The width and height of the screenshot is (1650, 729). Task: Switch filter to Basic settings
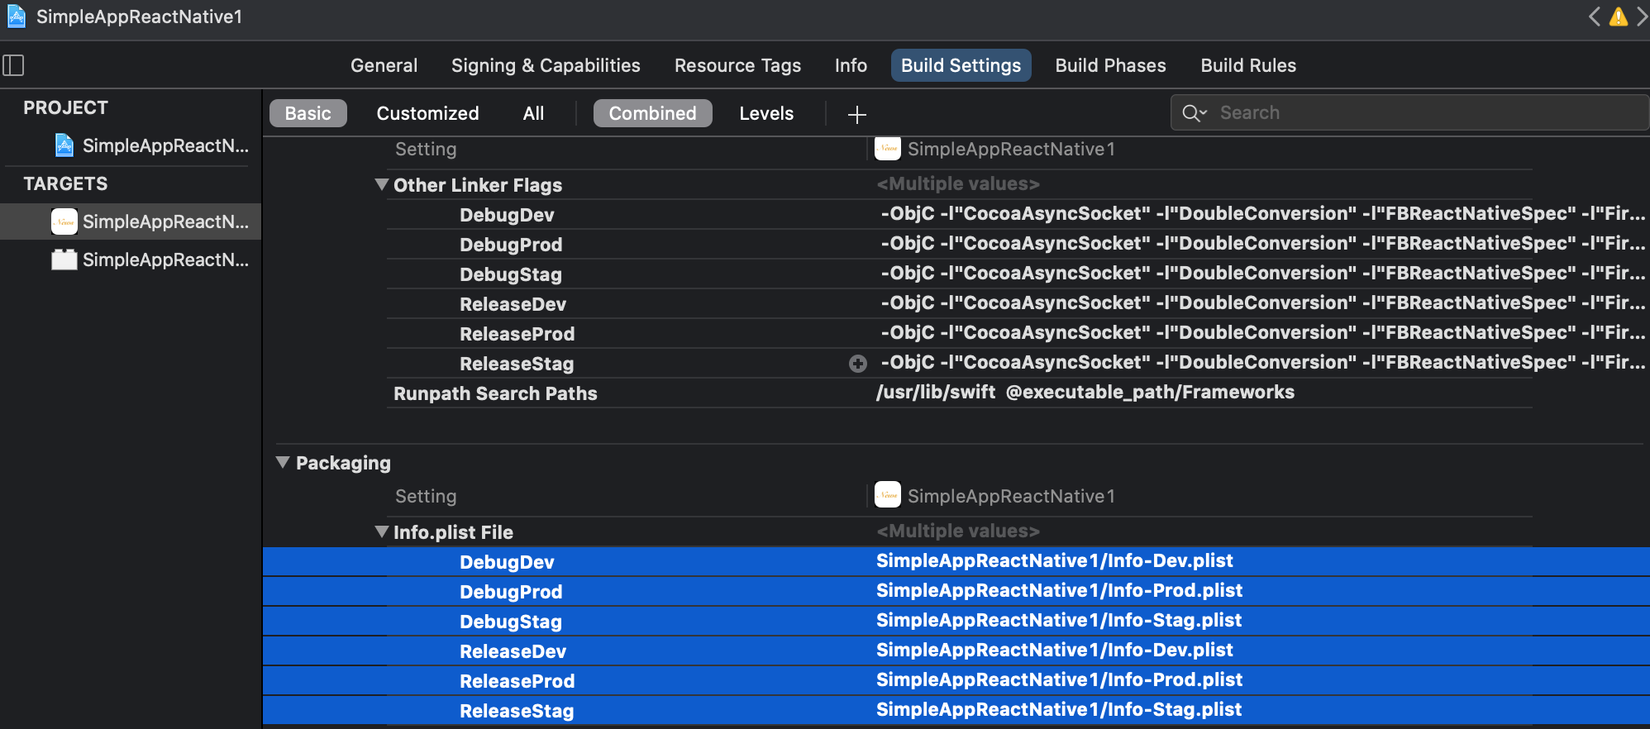[308, 113]
